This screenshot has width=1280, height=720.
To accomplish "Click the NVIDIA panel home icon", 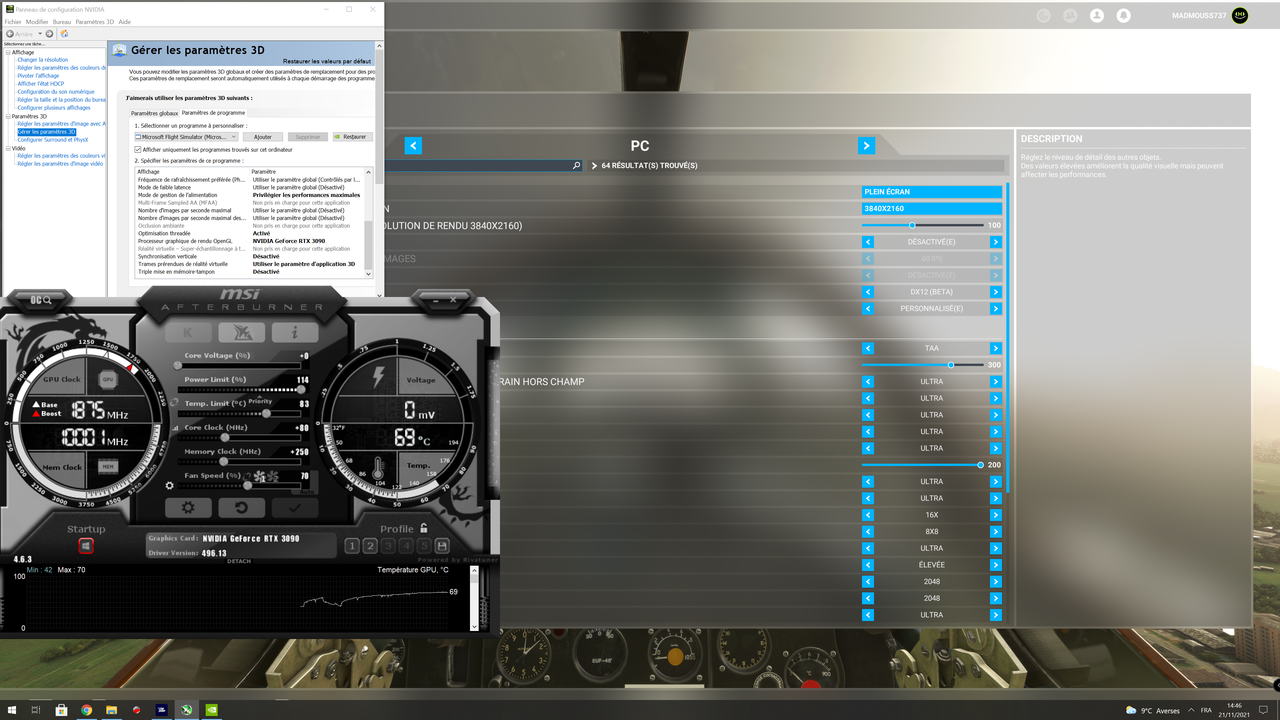I will click(65, 34).
